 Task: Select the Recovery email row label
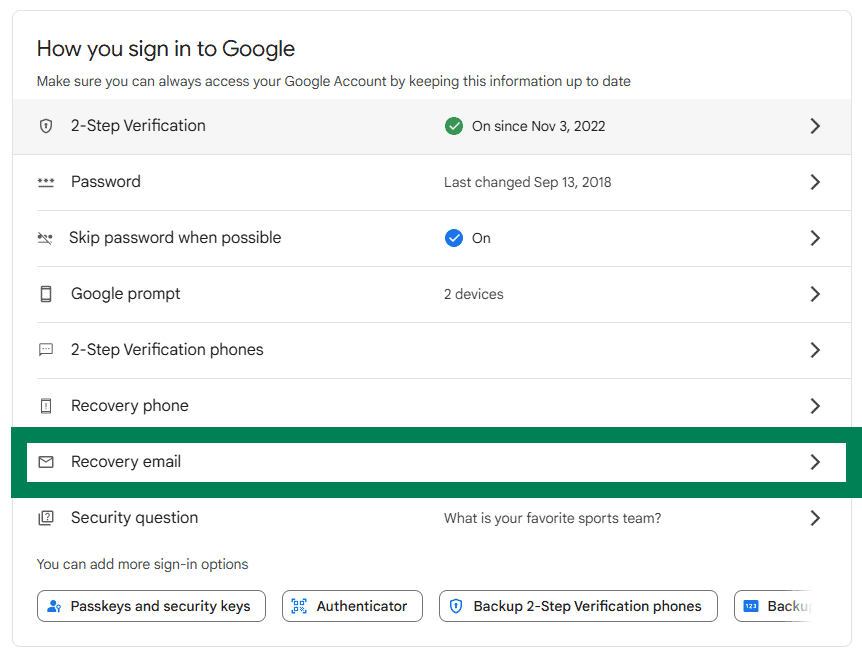(126, 462)
